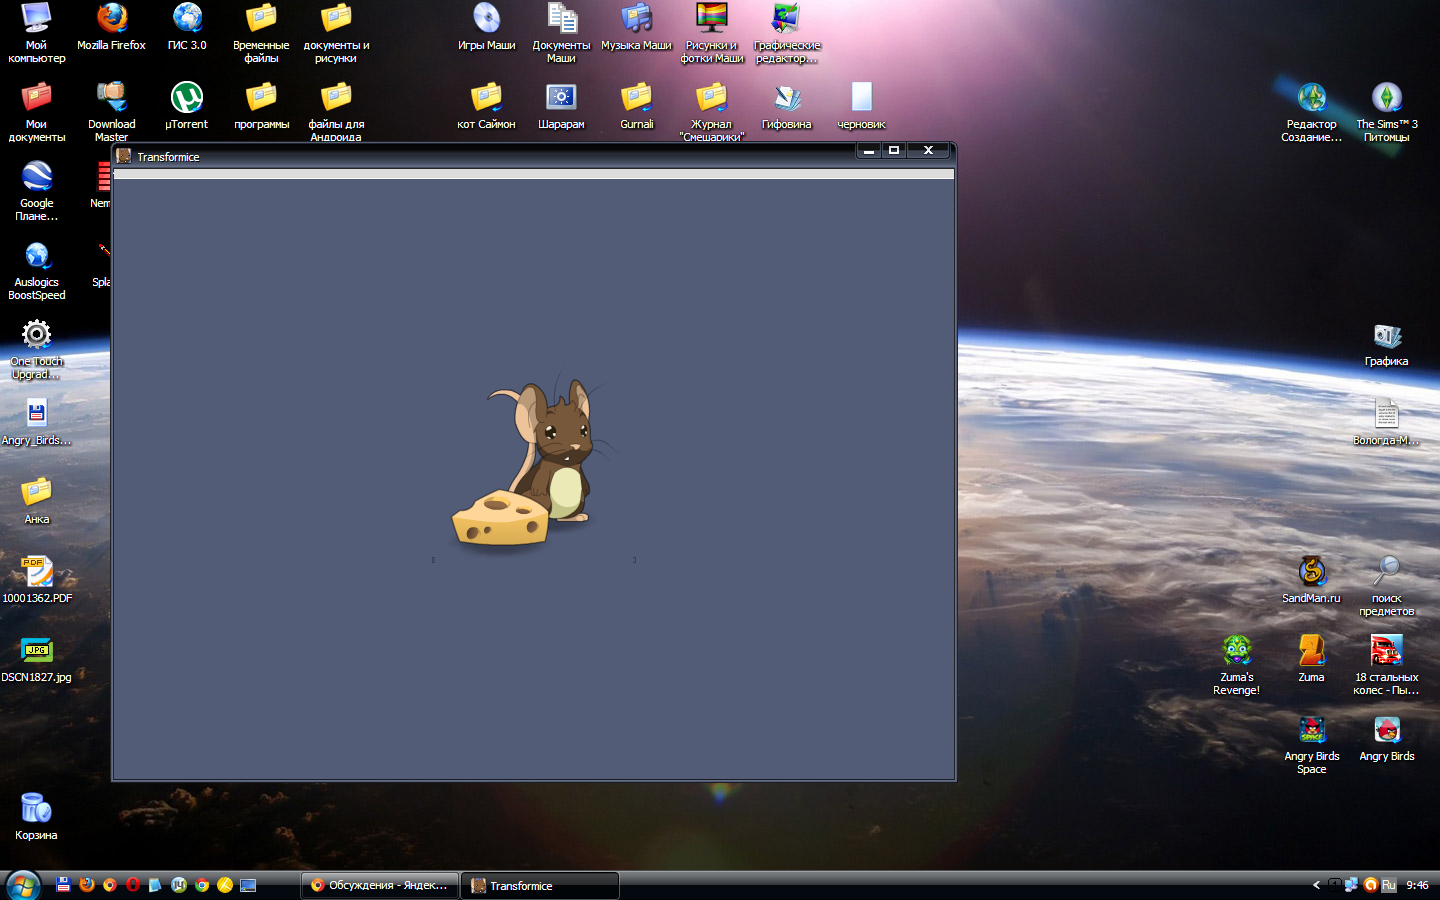Launch Google Chrome from quick launch
The image size is (1440, 900).
pyautogui.click(x=202, y=885)
